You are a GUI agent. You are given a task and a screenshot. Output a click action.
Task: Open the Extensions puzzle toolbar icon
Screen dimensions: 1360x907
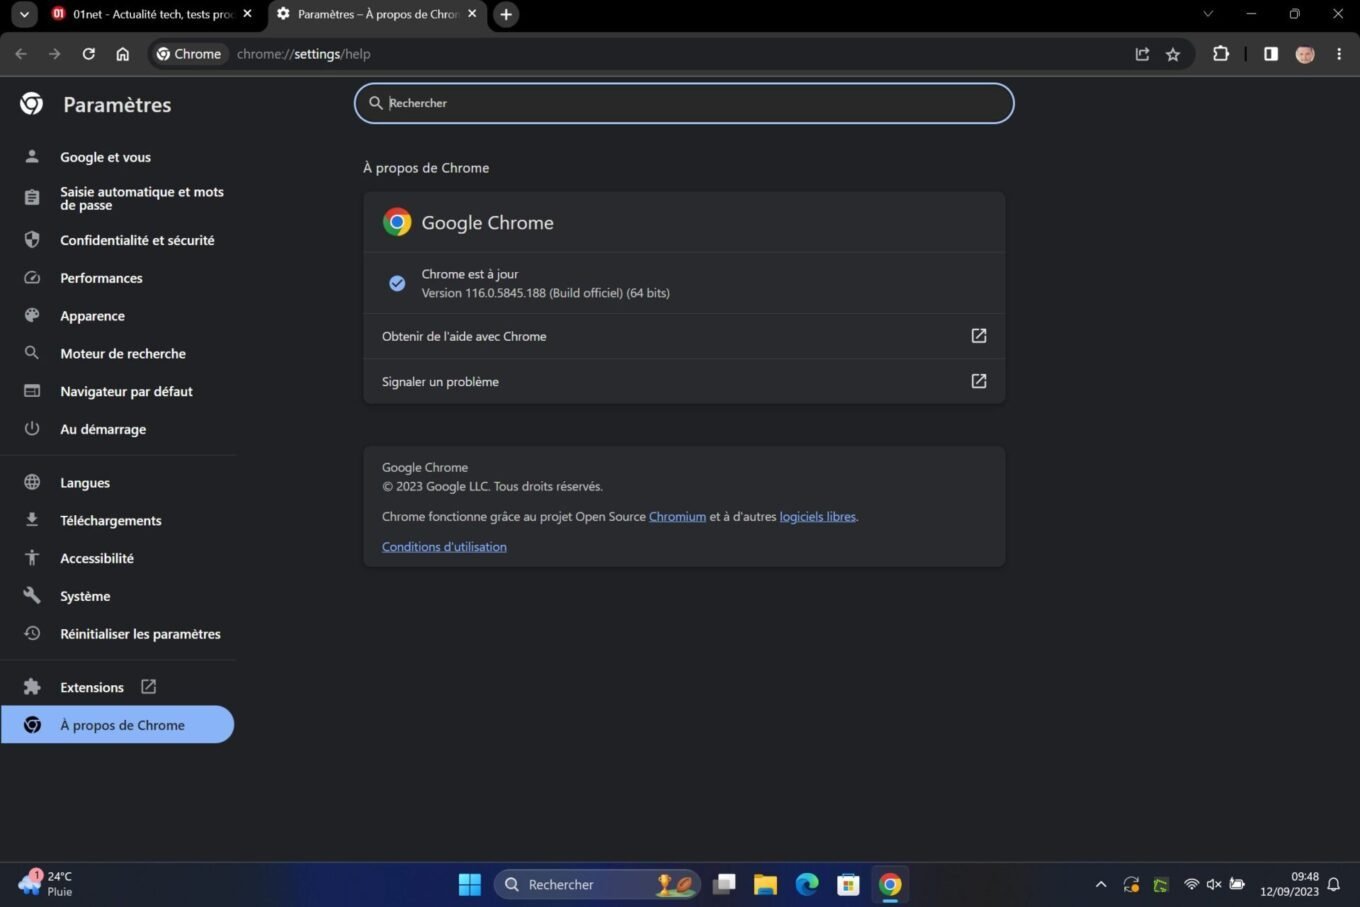pos(1221,54)
